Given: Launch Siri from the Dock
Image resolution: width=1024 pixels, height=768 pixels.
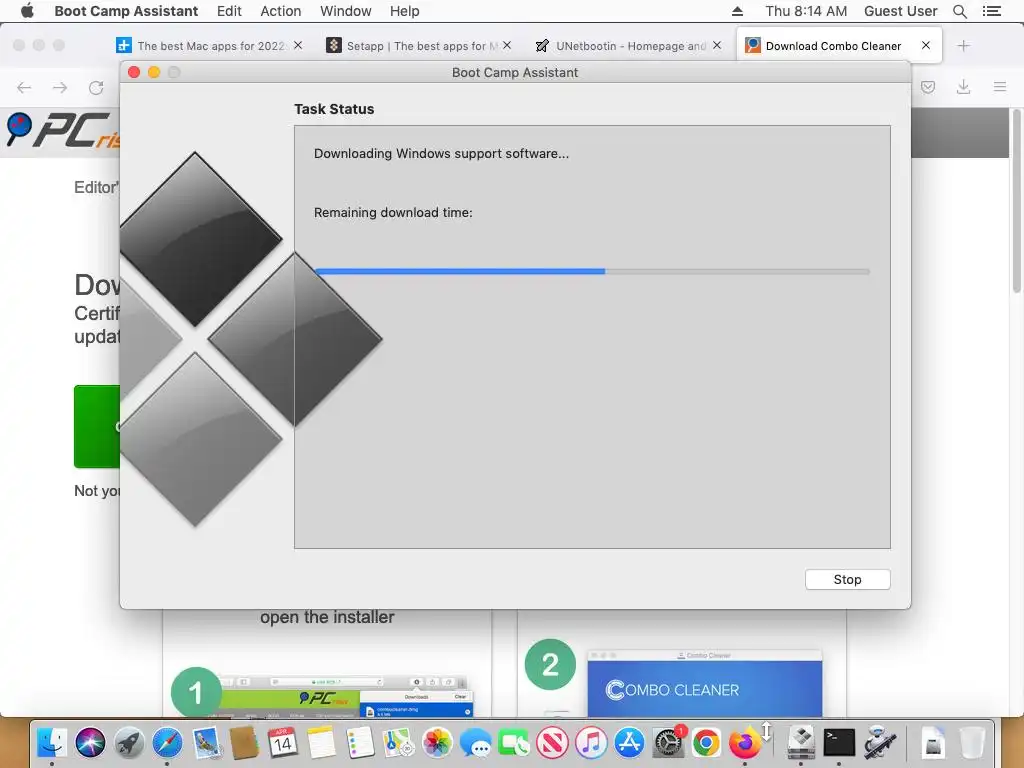Looking at the screenshot, I should tap(90, 743).
